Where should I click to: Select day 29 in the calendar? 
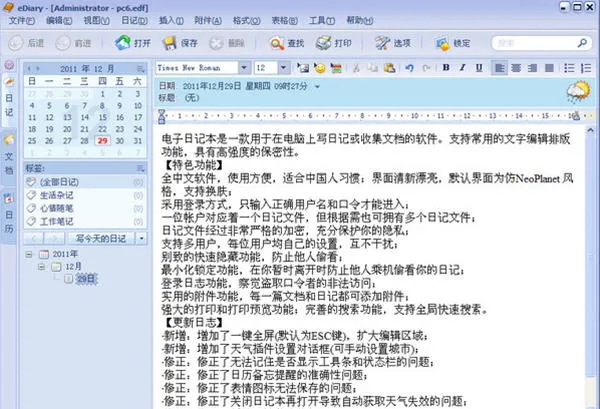coord(102,140)
